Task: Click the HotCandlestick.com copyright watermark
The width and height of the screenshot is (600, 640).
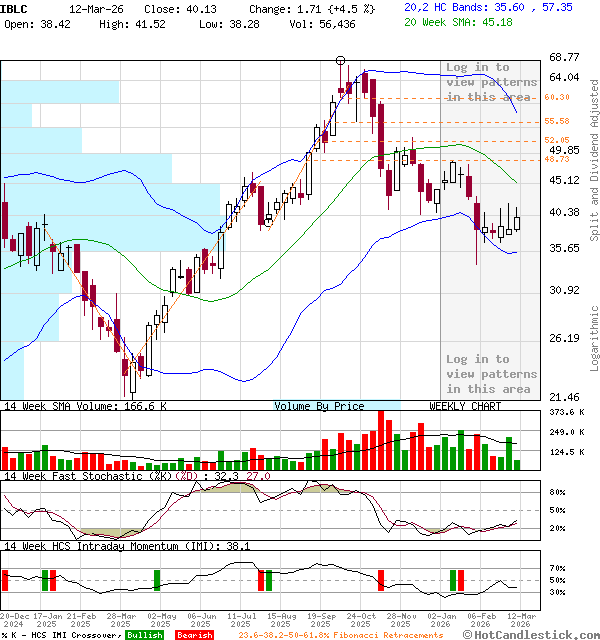Action: tap(538, 634)
